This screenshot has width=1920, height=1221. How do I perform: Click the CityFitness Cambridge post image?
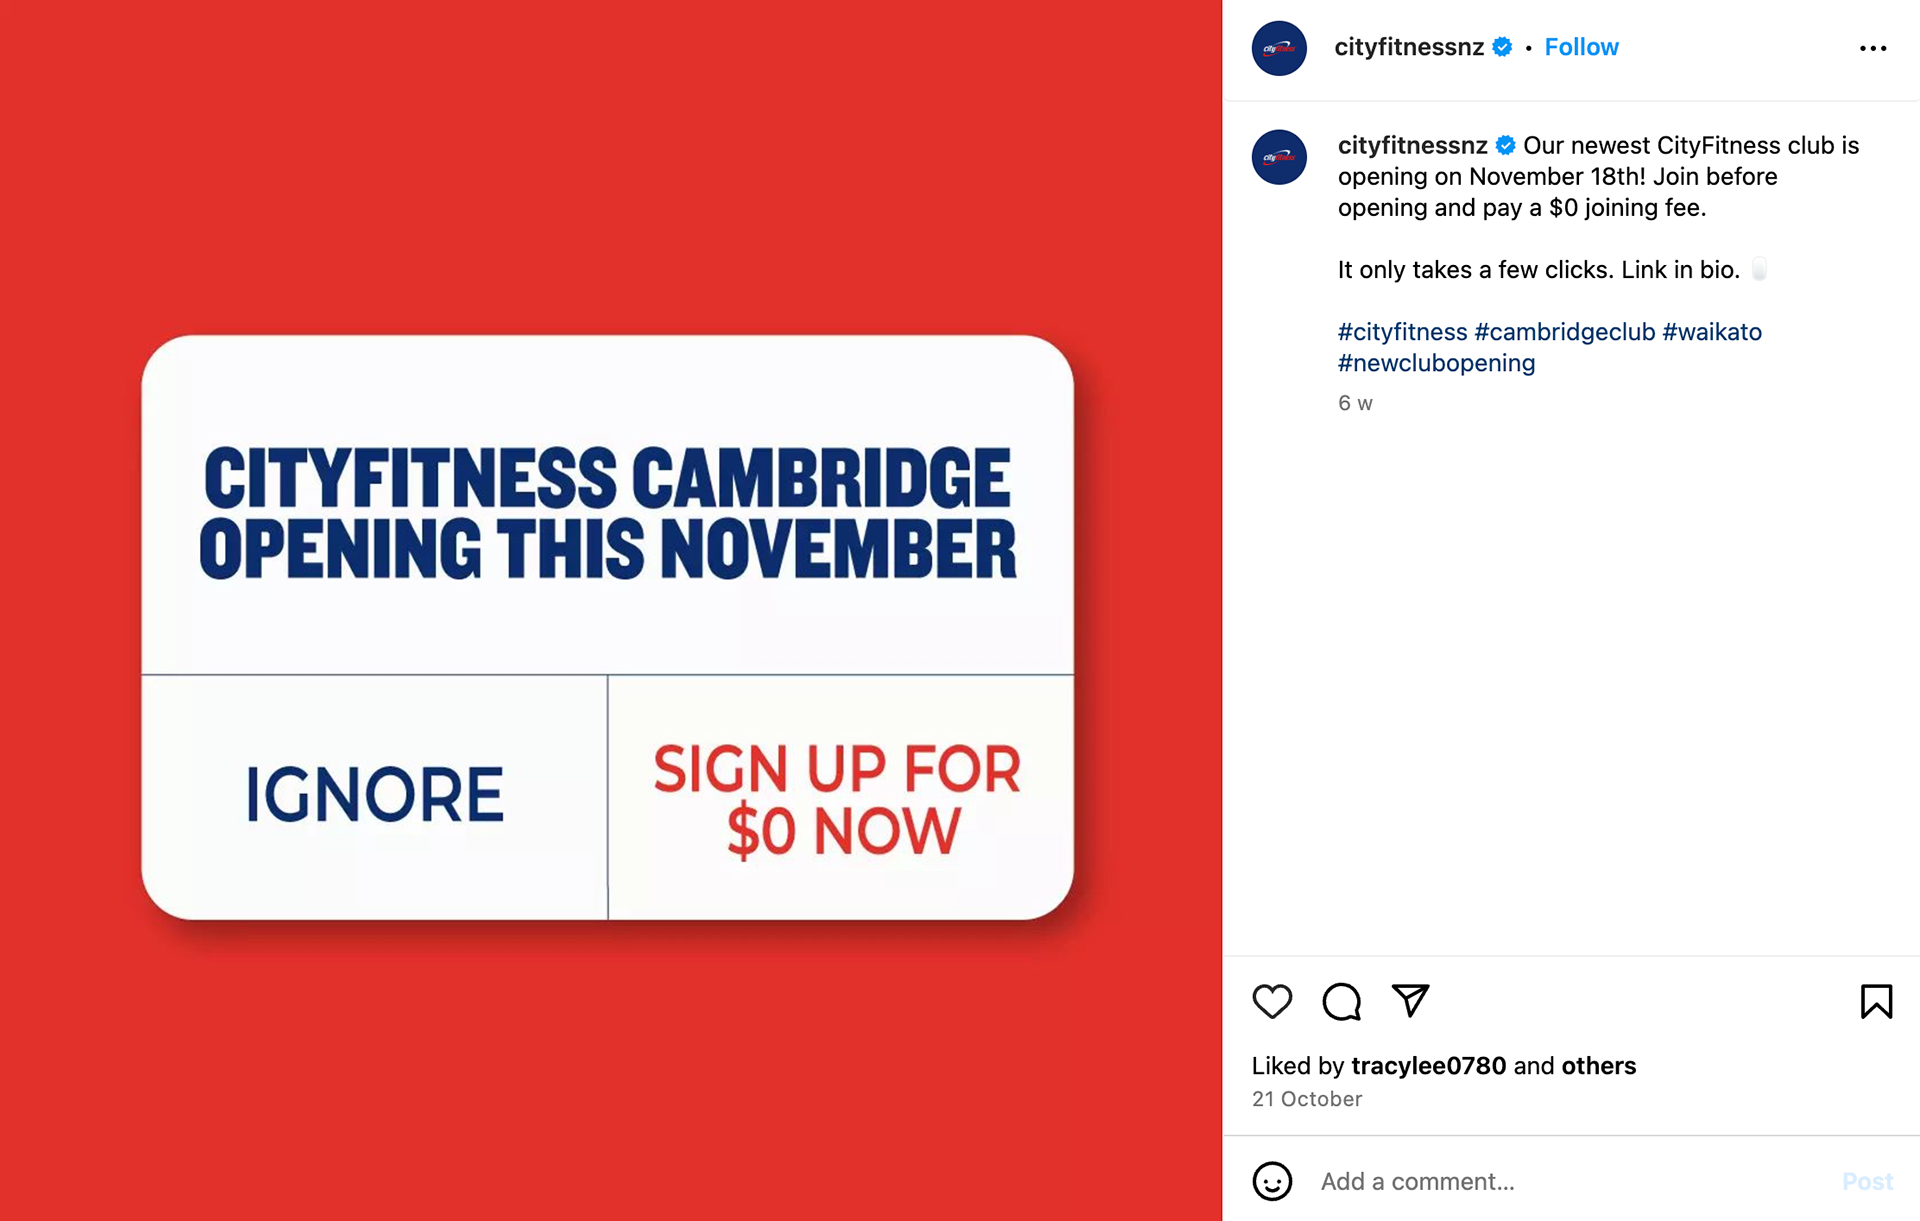[x=610, y=610]
